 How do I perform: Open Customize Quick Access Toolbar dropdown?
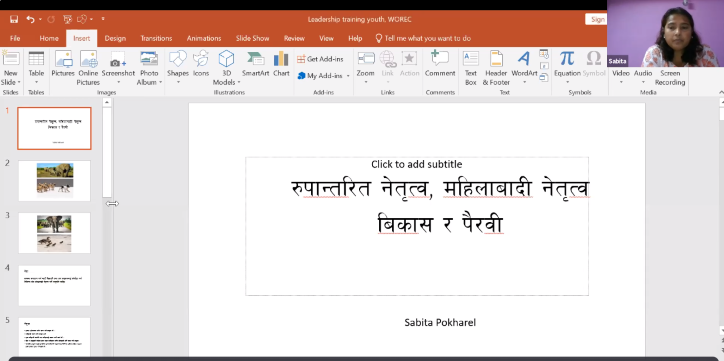tap(103, 19)
